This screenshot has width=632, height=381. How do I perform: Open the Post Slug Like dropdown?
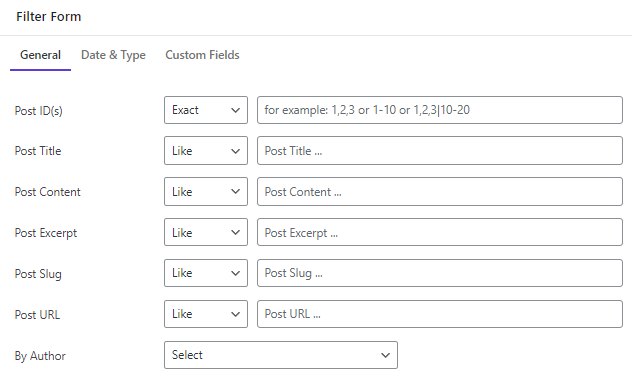click(x=206, y=273)
